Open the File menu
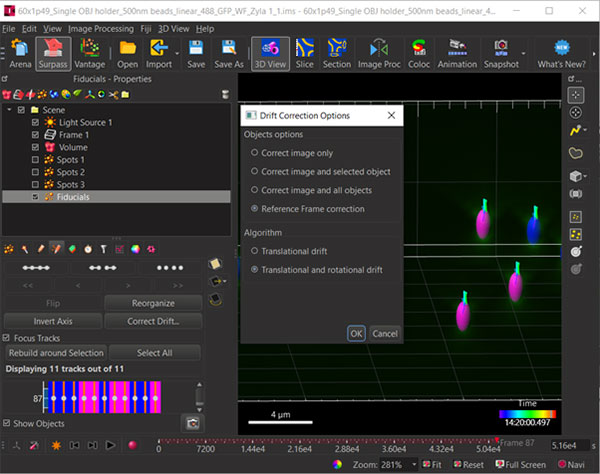 click(x=8, y=29)
